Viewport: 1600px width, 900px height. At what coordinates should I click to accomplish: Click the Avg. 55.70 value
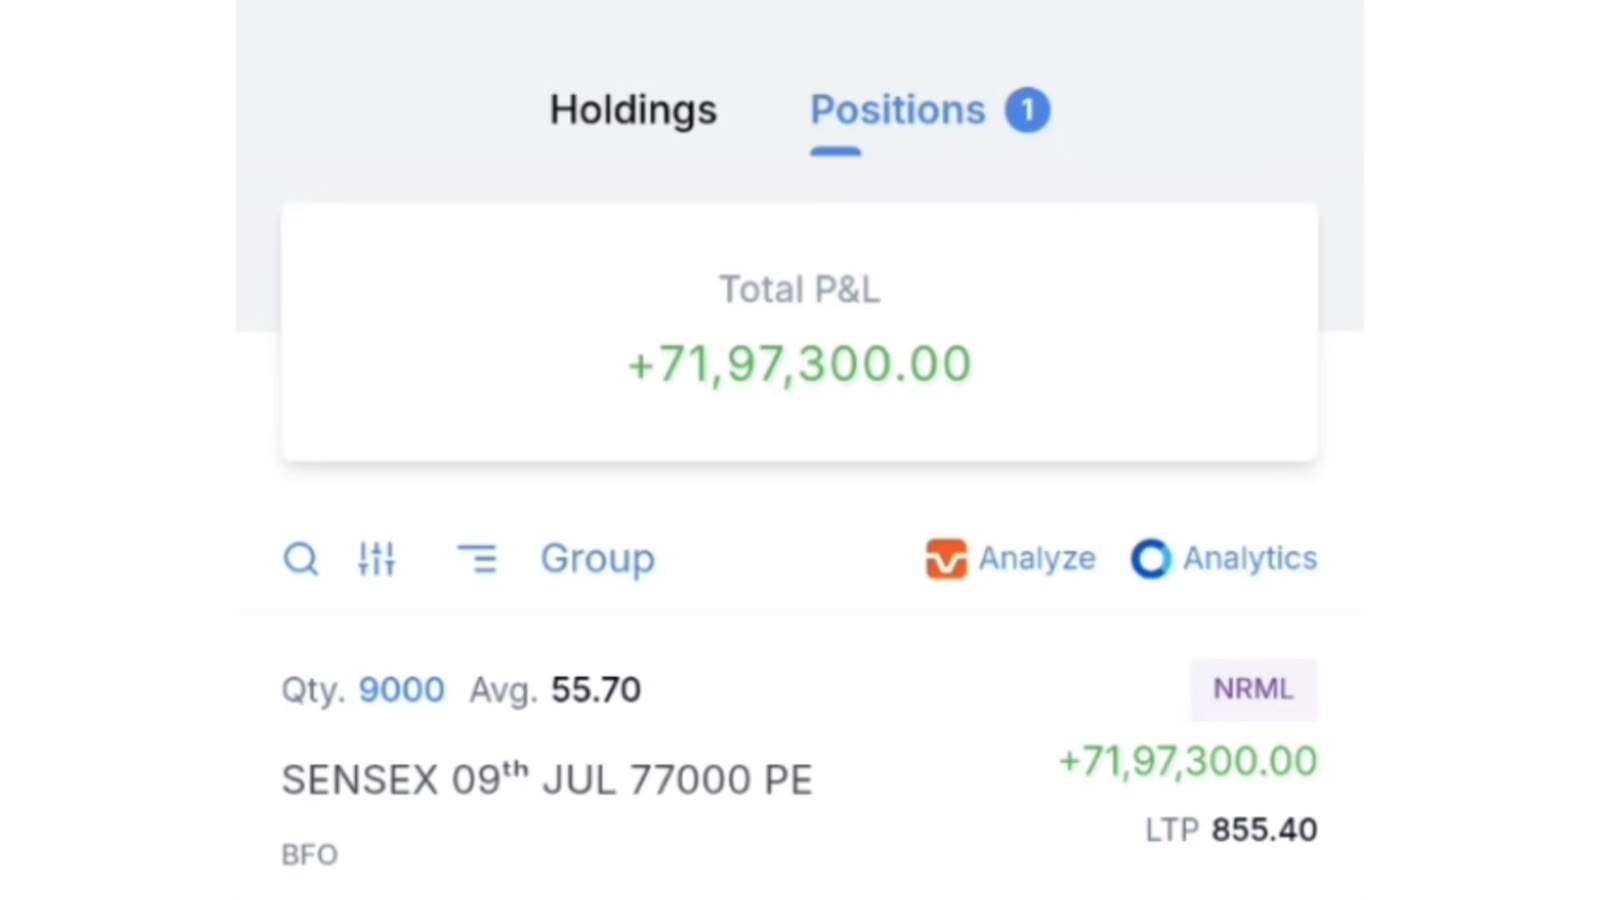596,690
